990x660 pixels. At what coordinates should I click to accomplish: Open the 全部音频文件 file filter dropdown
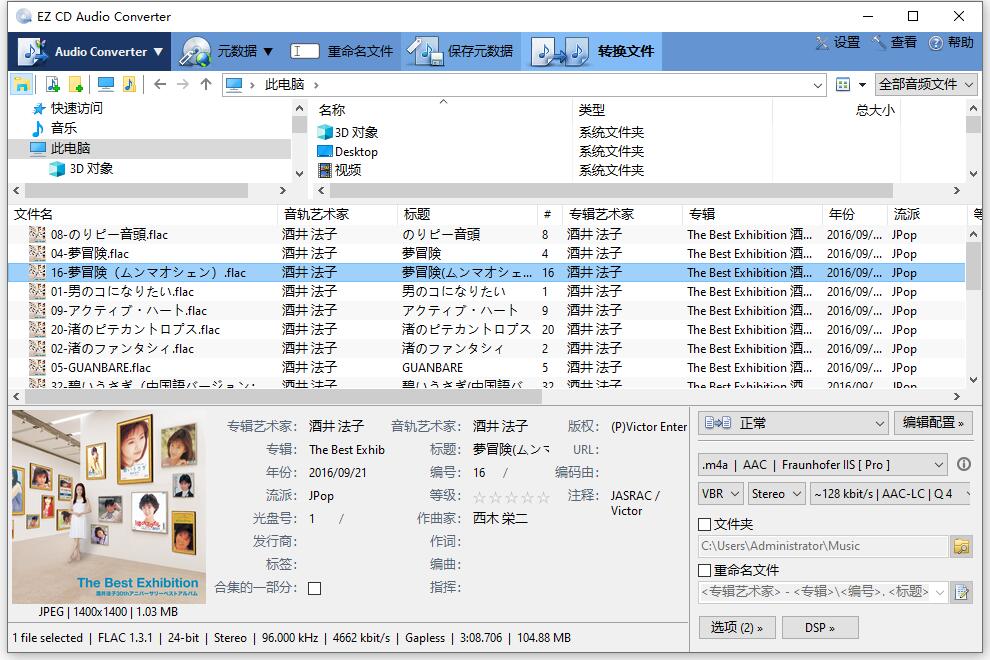point(926,85)
